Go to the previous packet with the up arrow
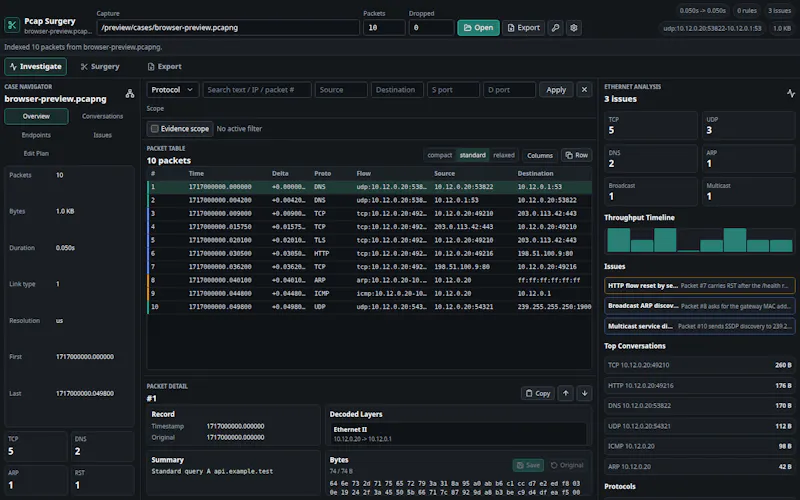This screenshot has width=800, height=500. 566,393
